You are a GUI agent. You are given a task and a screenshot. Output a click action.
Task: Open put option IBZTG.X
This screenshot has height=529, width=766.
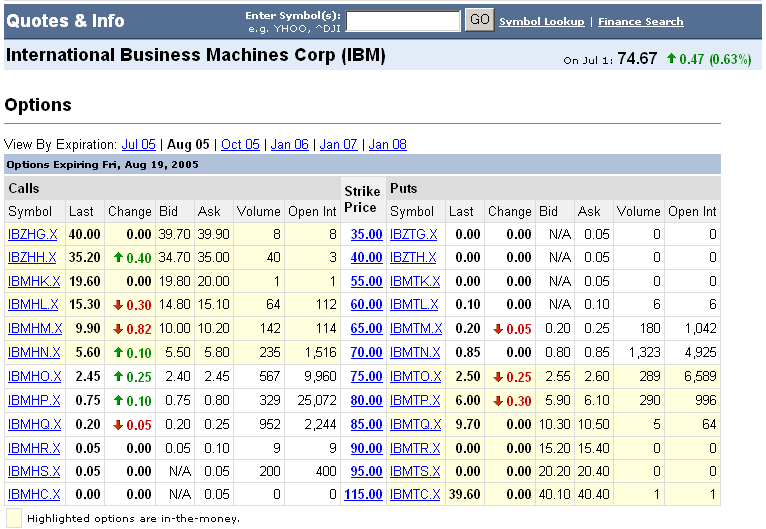pyautogui.click(x=413, y=234)
